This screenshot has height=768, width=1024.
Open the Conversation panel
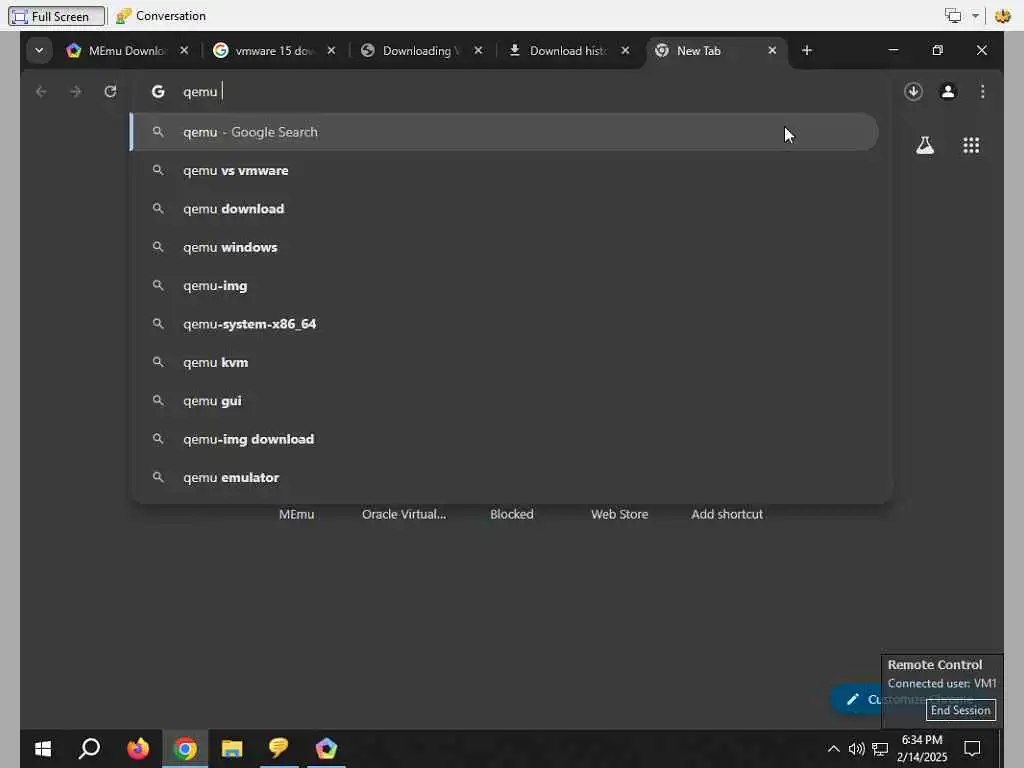pos(161,16)
